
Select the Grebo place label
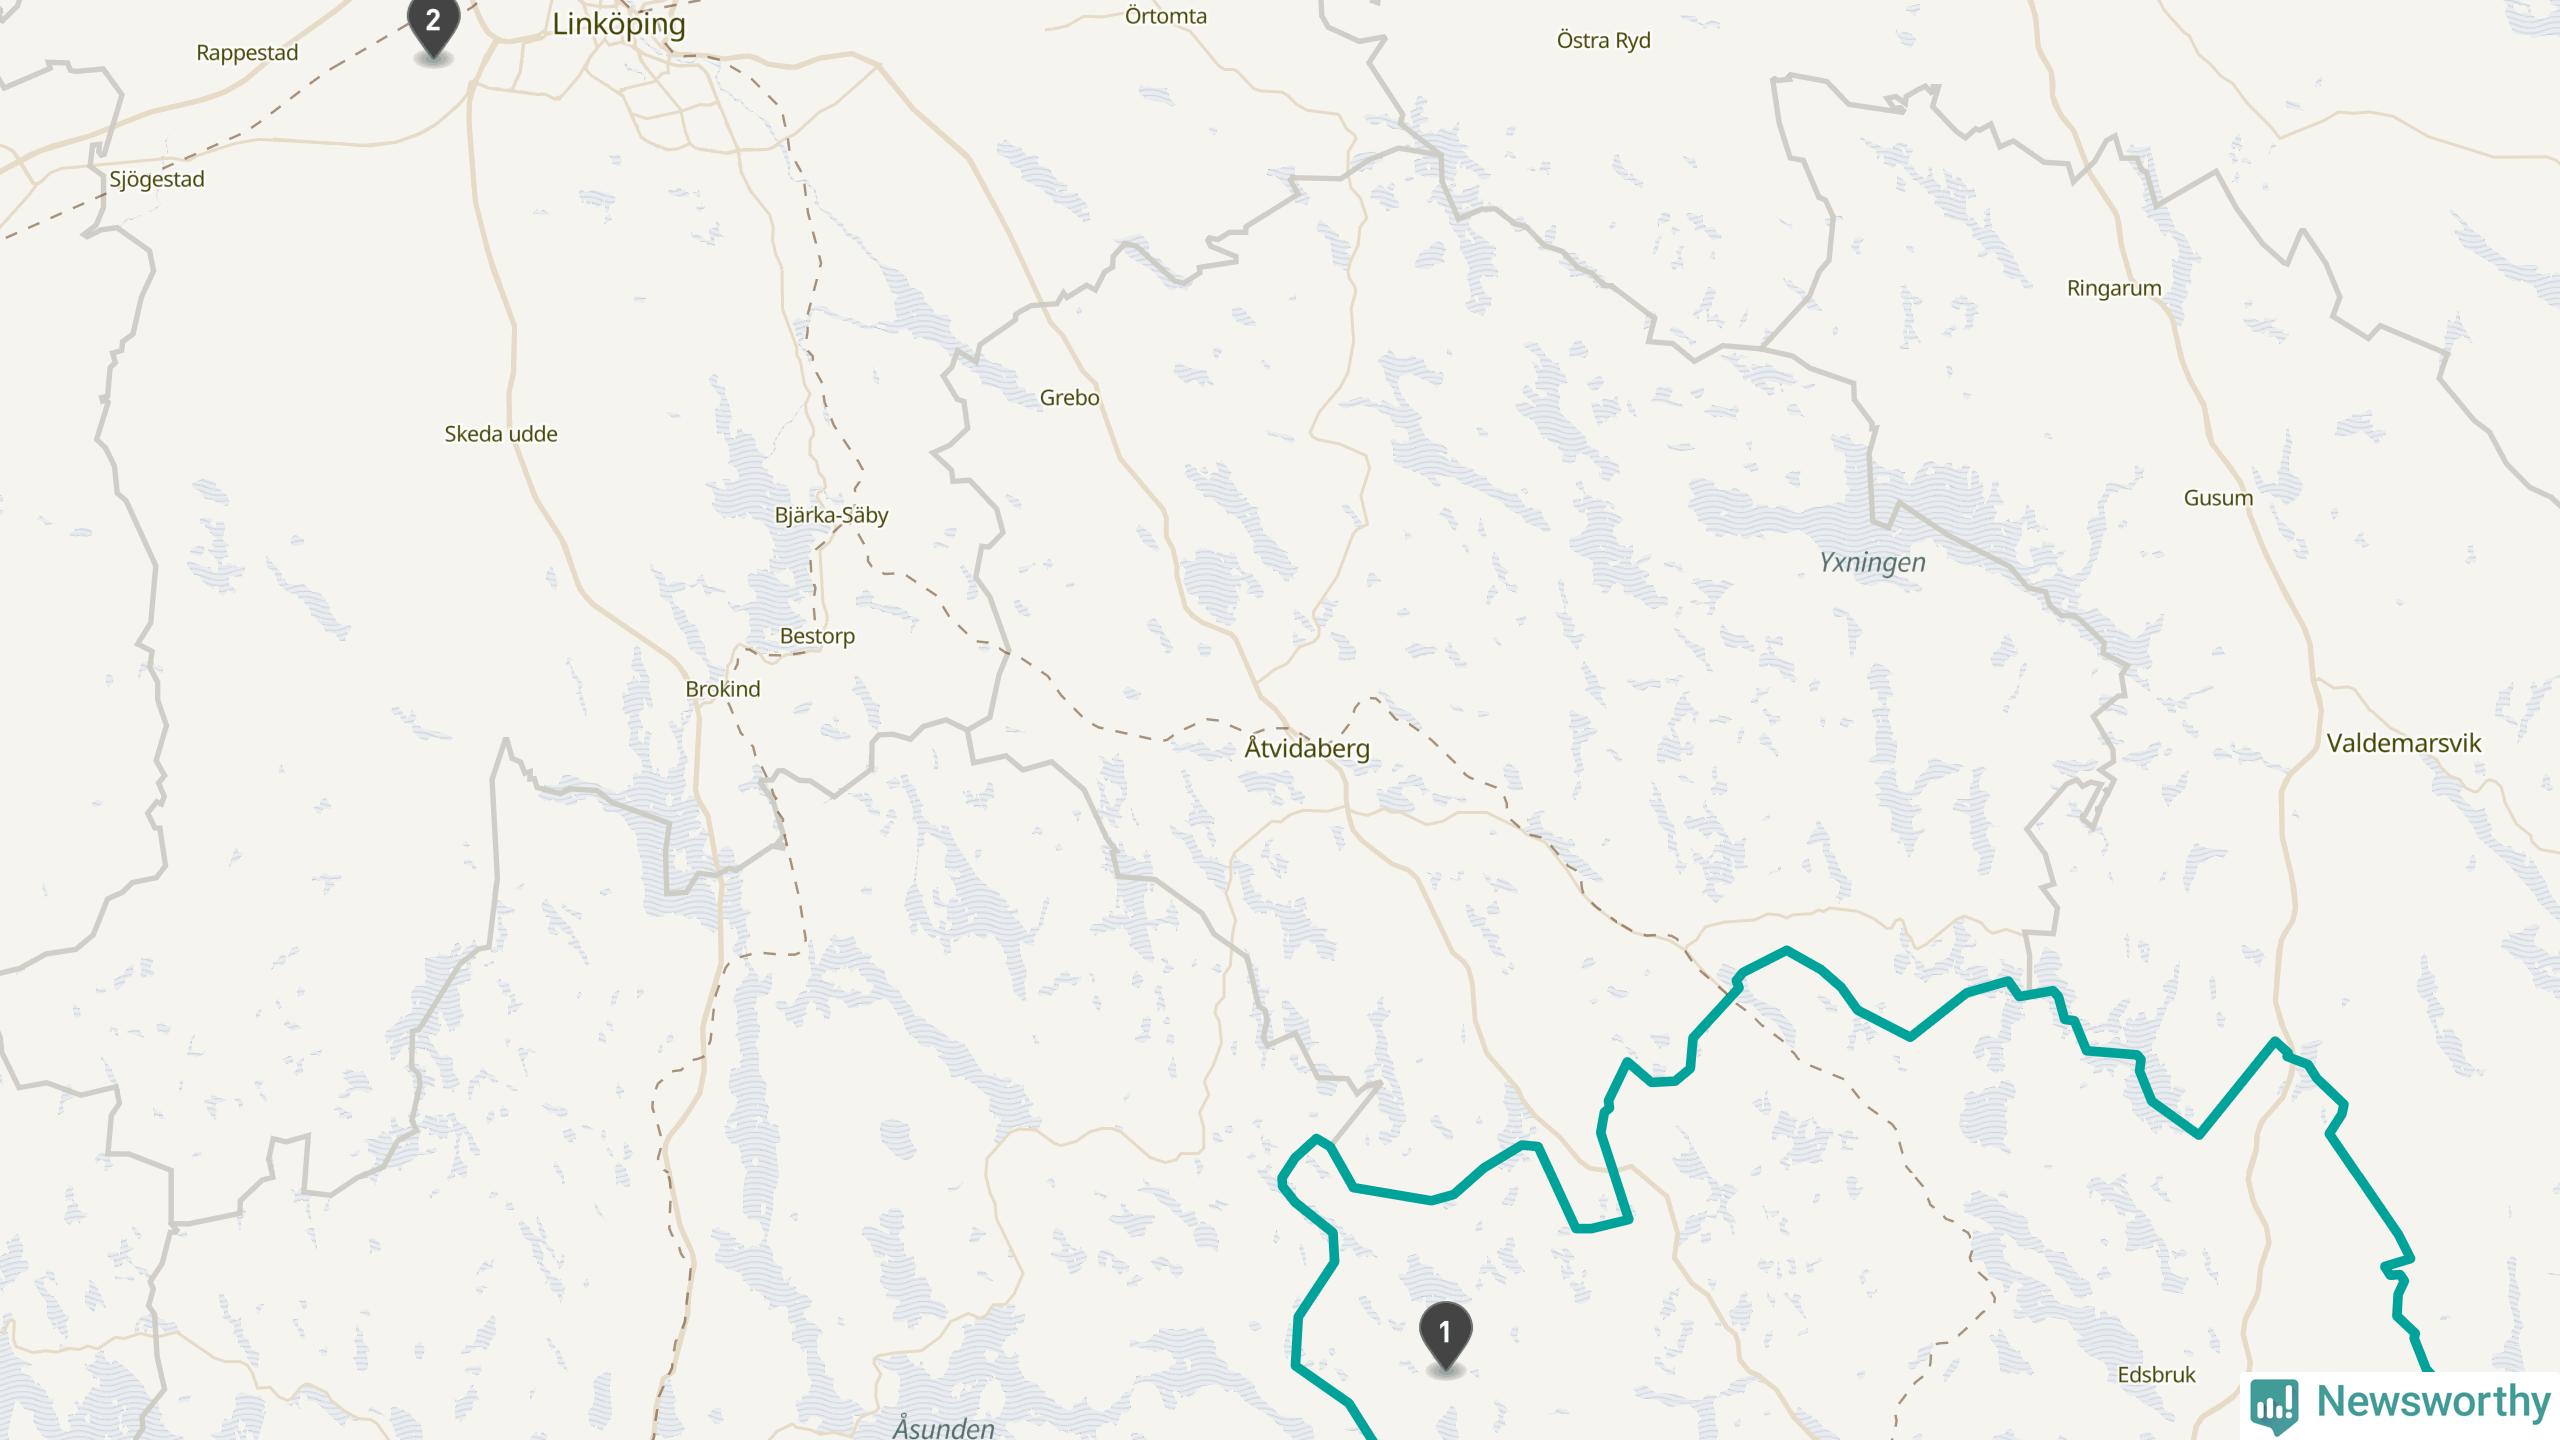(1069, 398)
